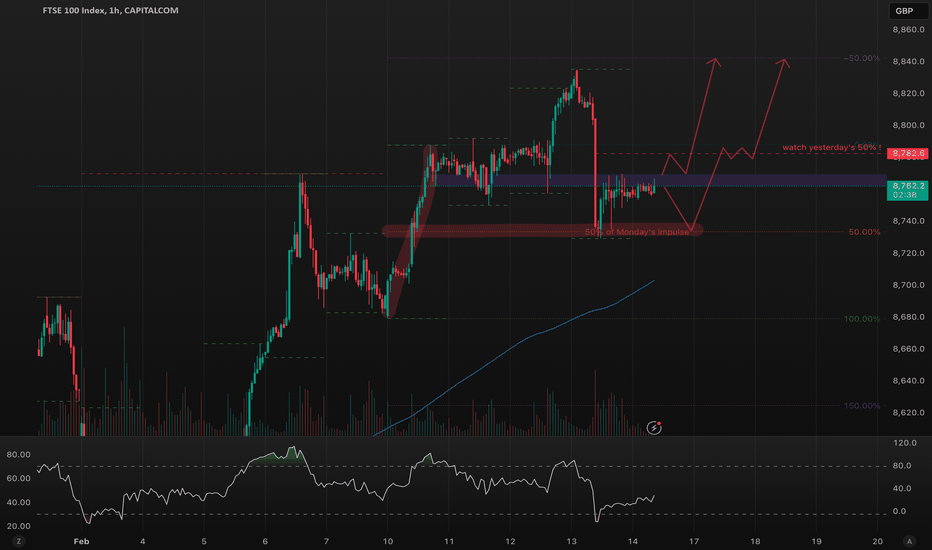Image resolution: width=932 pixels, height=550 pixels.
Task: Click 8,740.0 on the price axis
Action: [908, 221]
